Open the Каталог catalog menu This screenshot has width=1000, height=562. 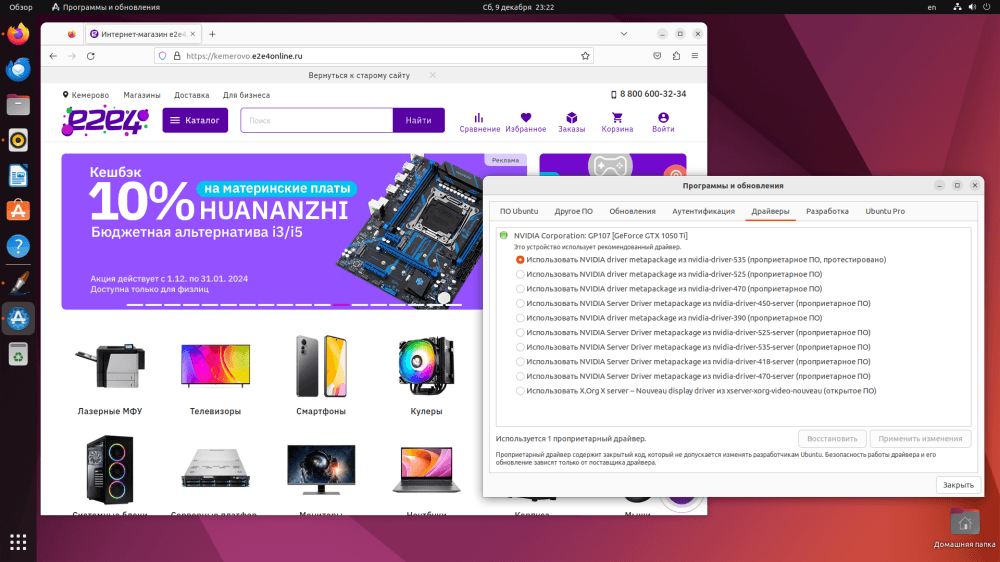(x=195, y=120)
